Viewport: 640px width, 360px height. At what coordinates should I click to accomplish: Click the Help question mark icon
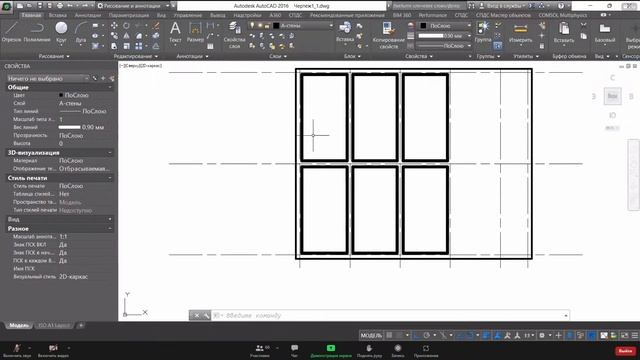point(561,6)
